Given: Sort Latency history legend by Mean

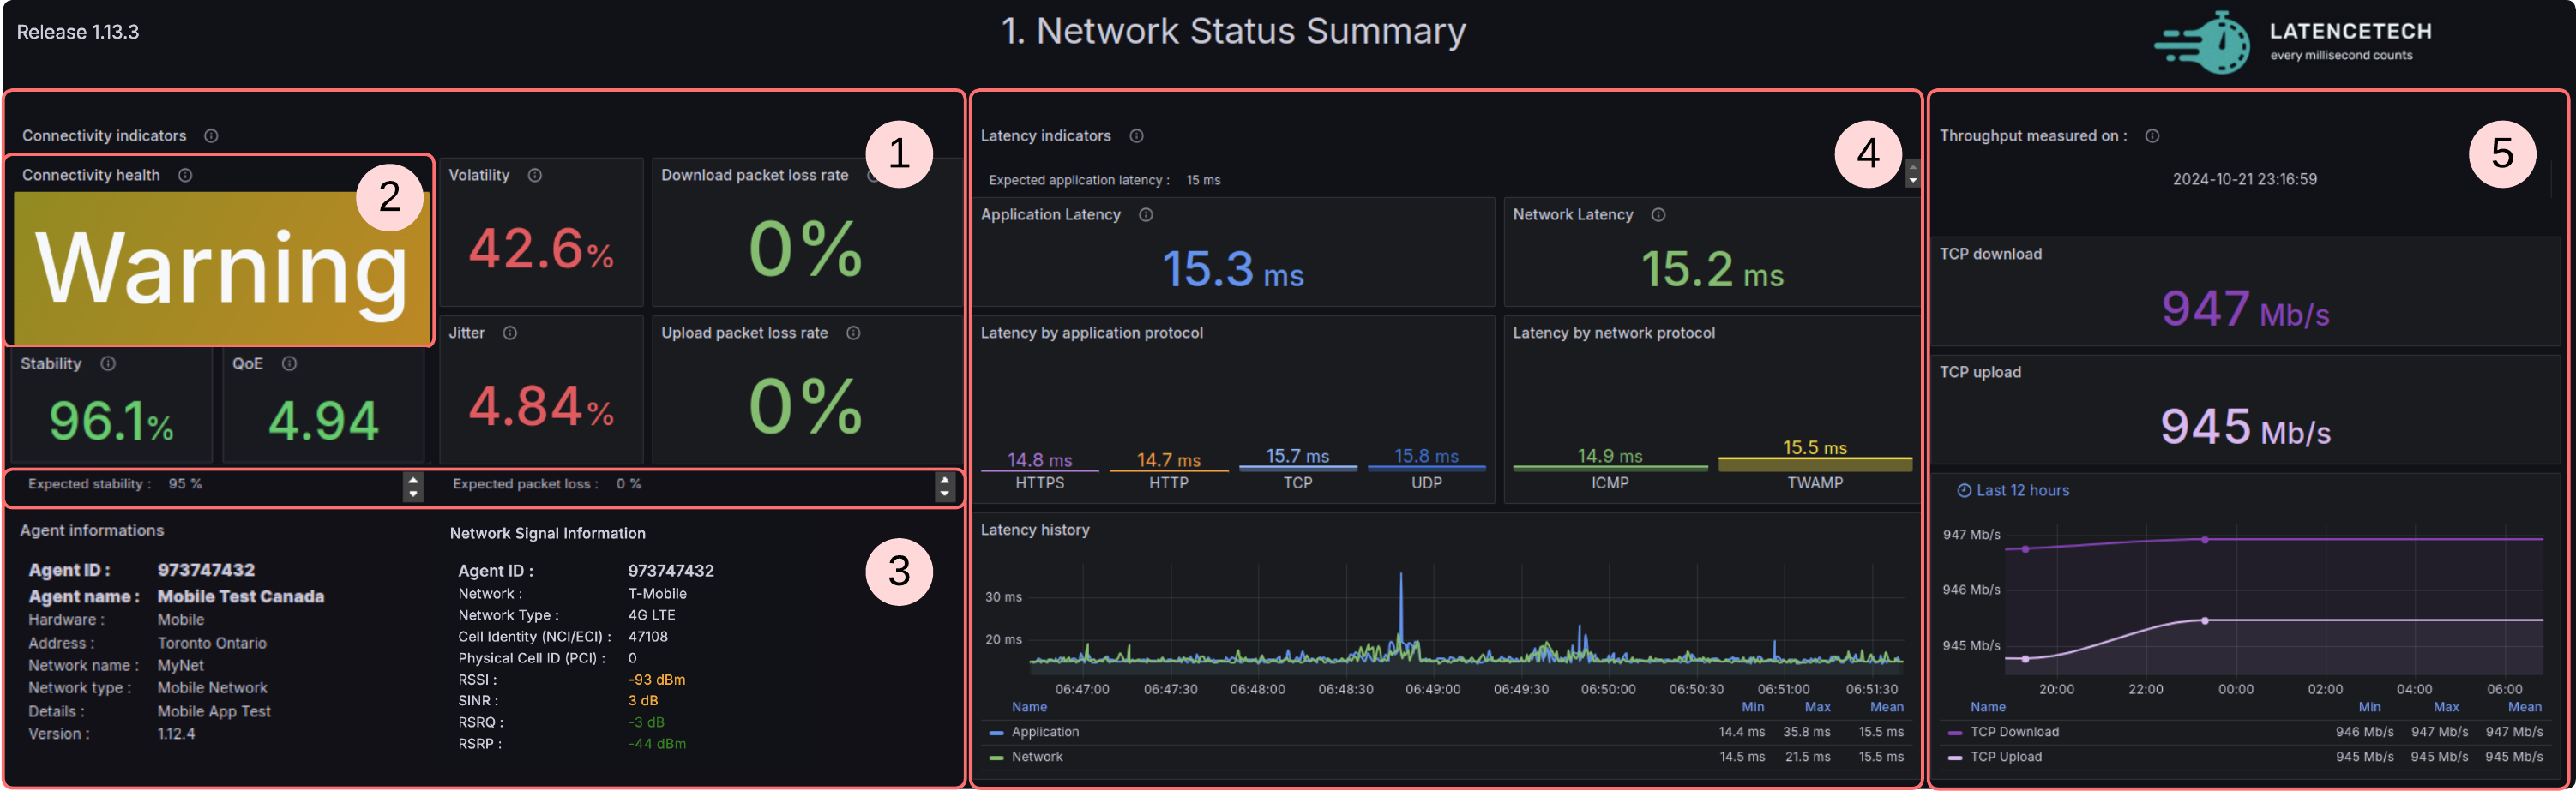Looking at the screenshot, I should click(1887, 708).
